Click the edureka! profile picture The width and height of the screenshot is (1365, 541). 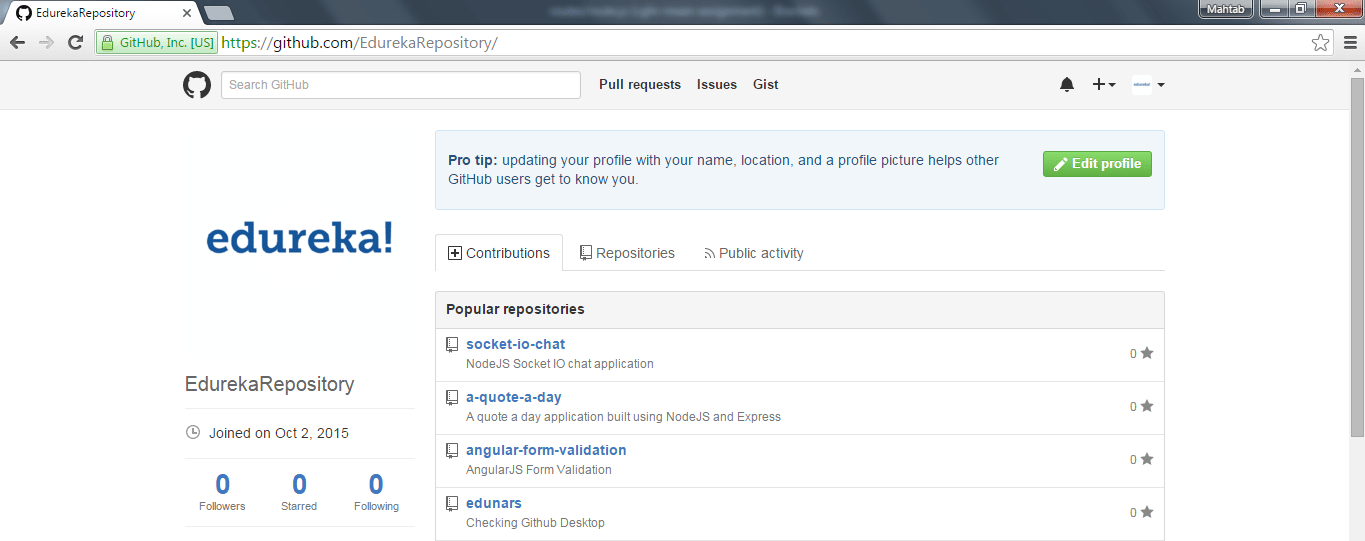point(300,240)
